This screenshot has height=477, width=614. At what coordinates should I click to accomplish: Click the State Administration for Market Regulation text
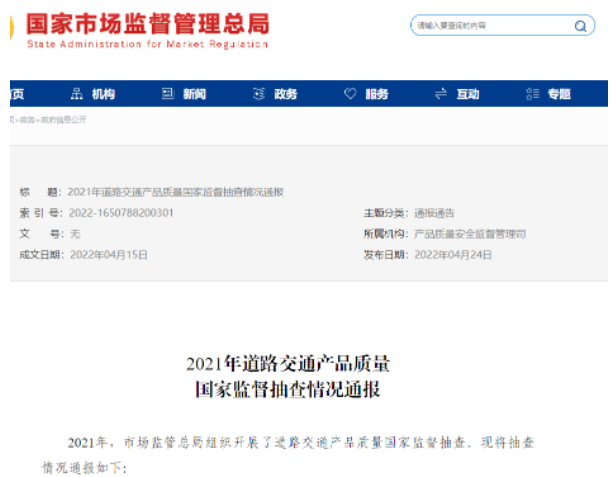(x=147, y=44)
